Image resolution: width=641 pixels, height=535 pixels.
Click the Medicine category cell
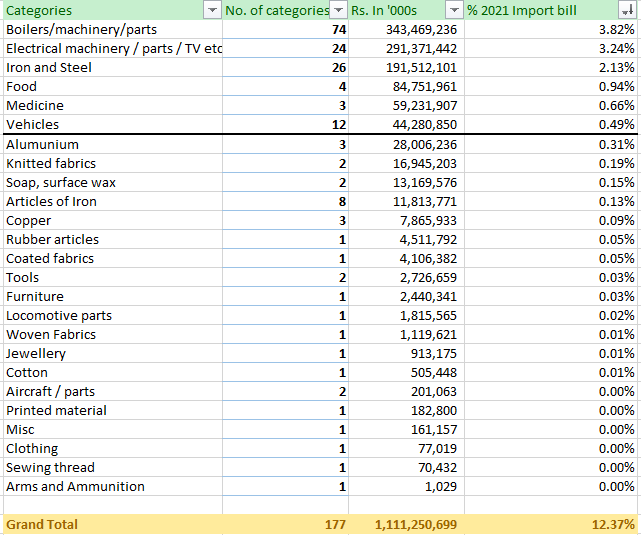point(113,105)
